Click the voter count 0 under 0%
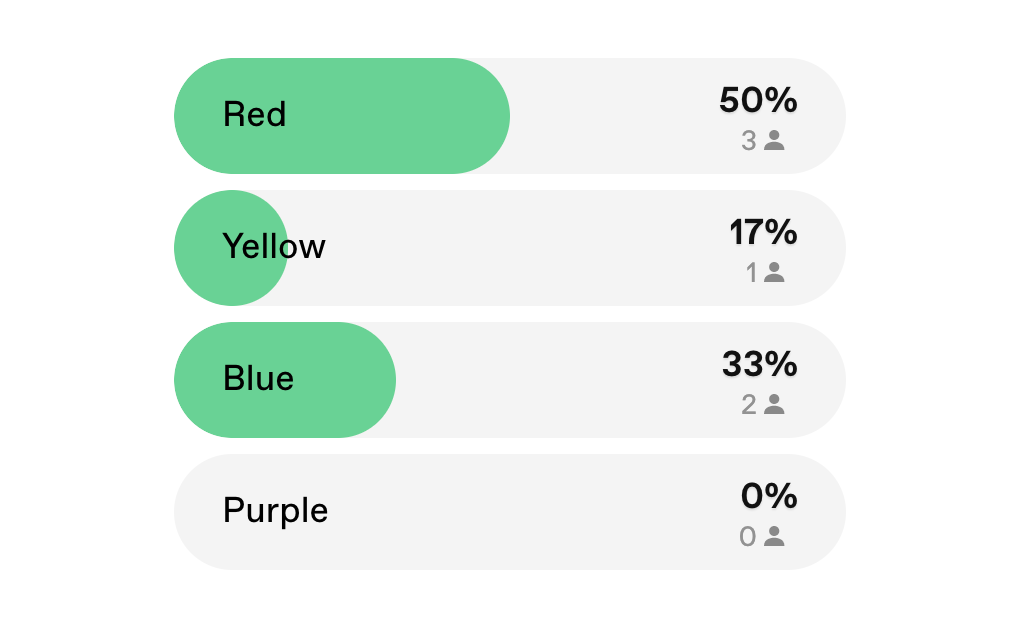1020x638 pixels. (x=748, y=537)
